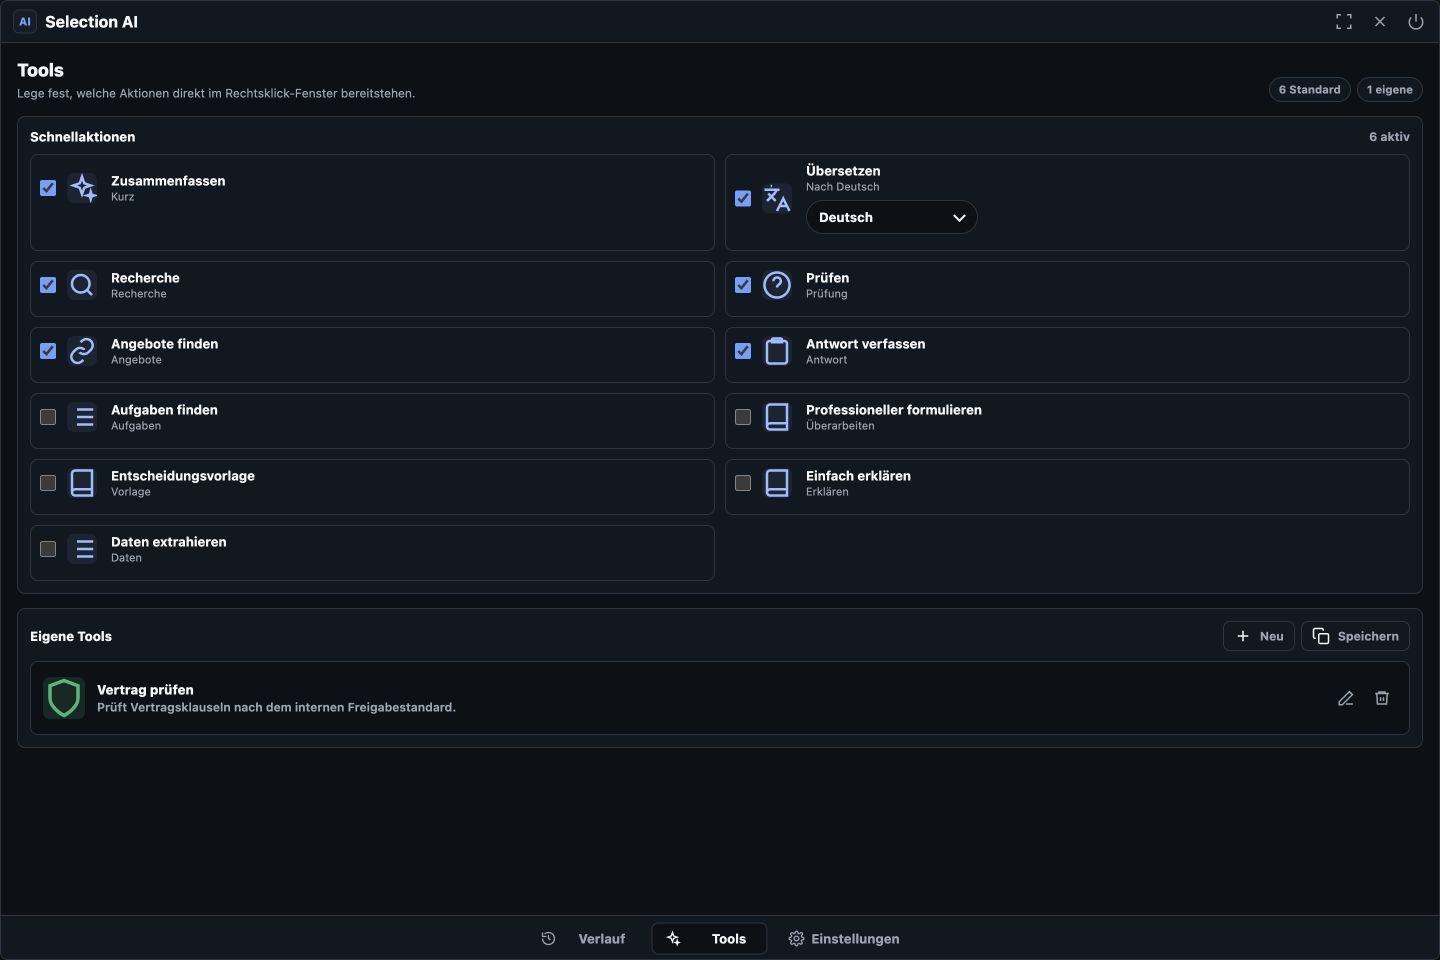Screen dimensions: 1440x960
Task: Click the power icon in the title bar
Action: tap(1416, 22)
